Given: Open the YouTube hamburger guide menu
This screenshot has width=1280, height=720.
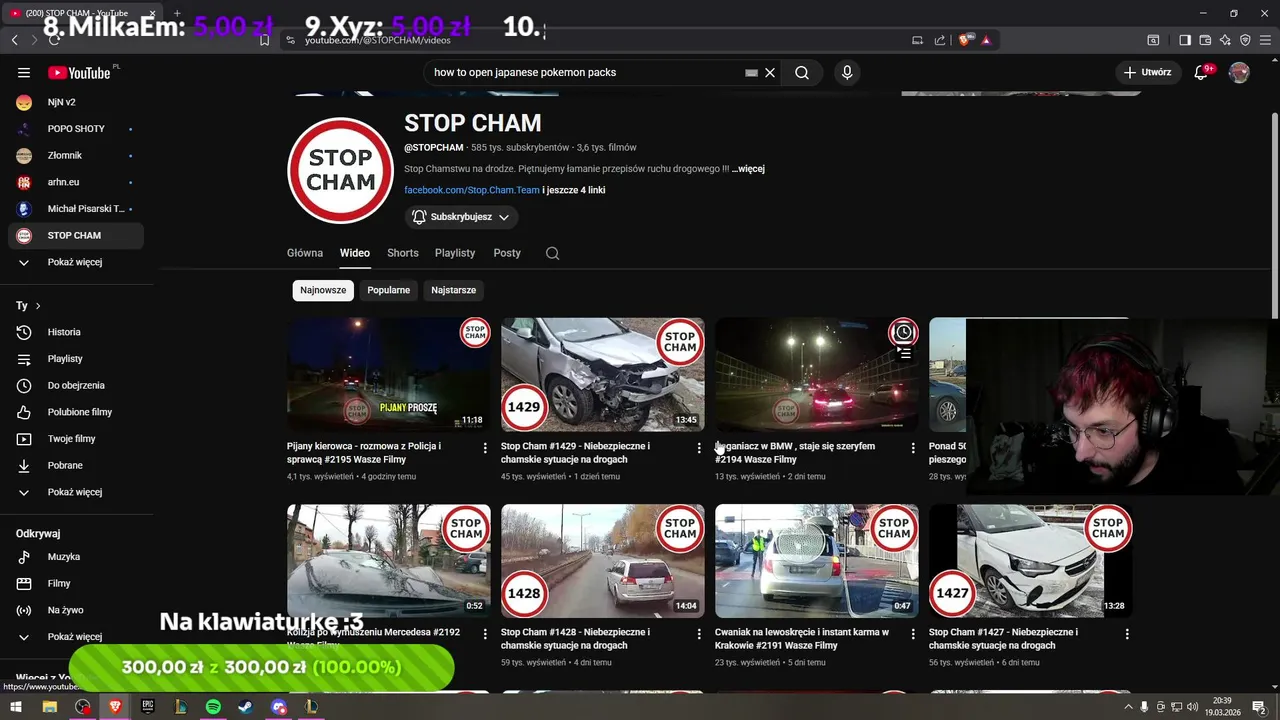Looking at the screenshot, I should pos(24,72).
